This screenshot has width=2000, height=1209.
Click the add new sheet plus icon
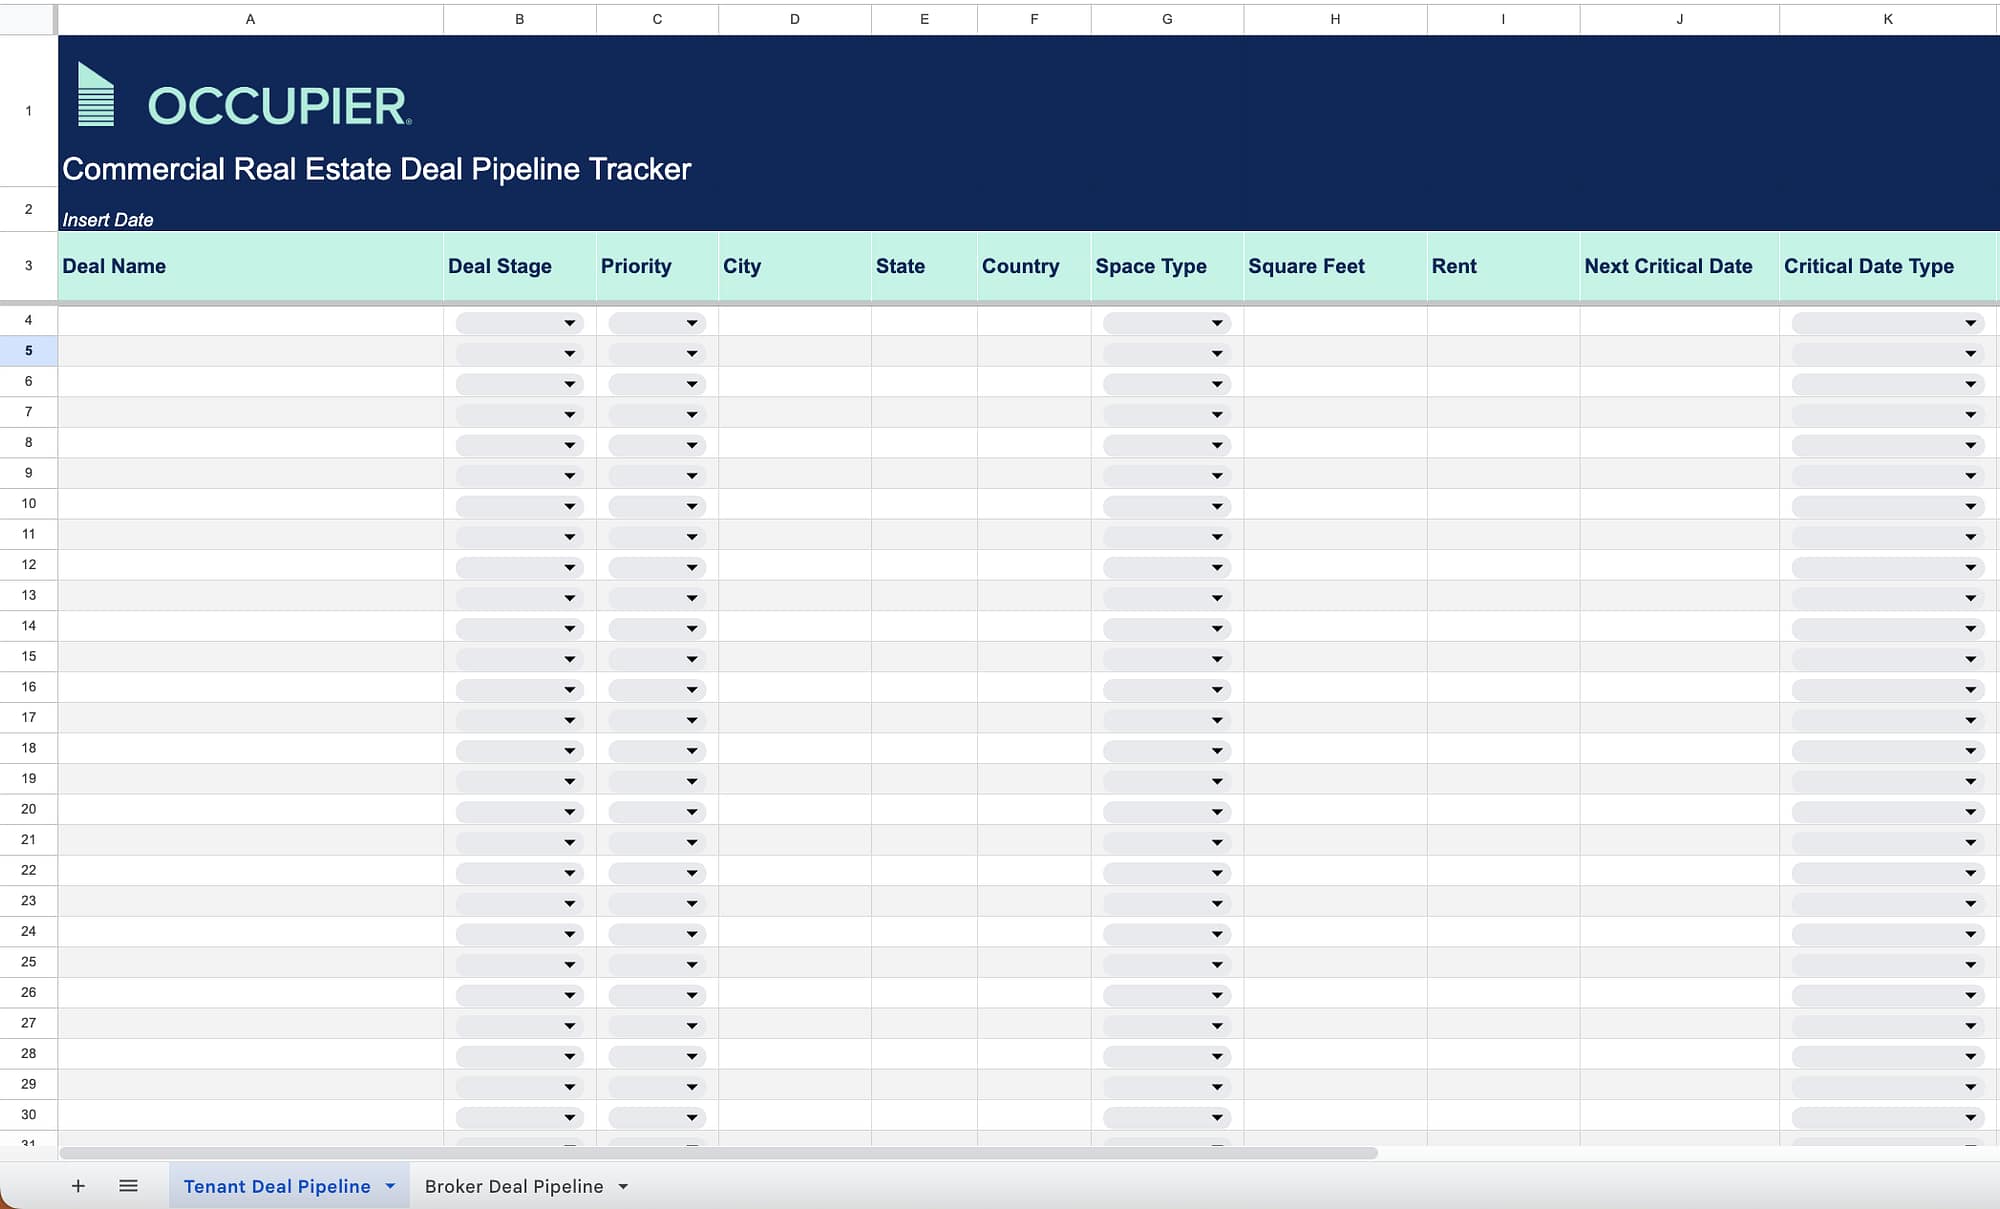78,1186
